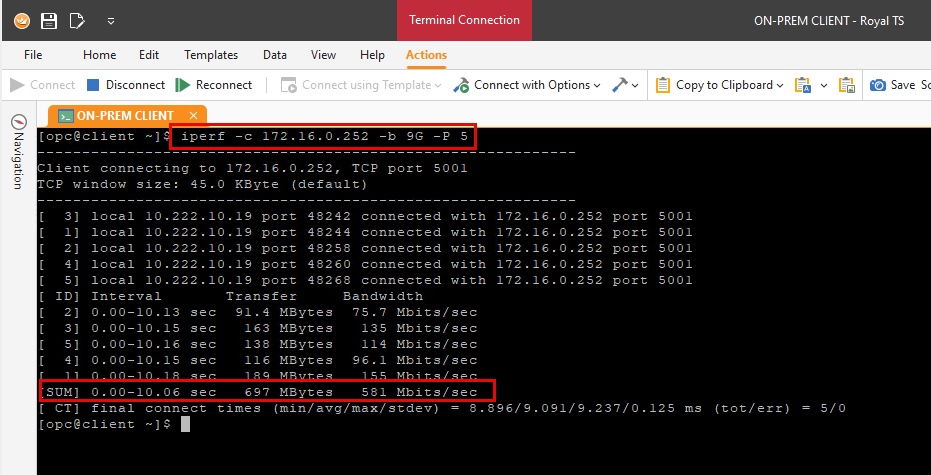
Task: Open the Templates ribbon tab
Action: (211, 55)
